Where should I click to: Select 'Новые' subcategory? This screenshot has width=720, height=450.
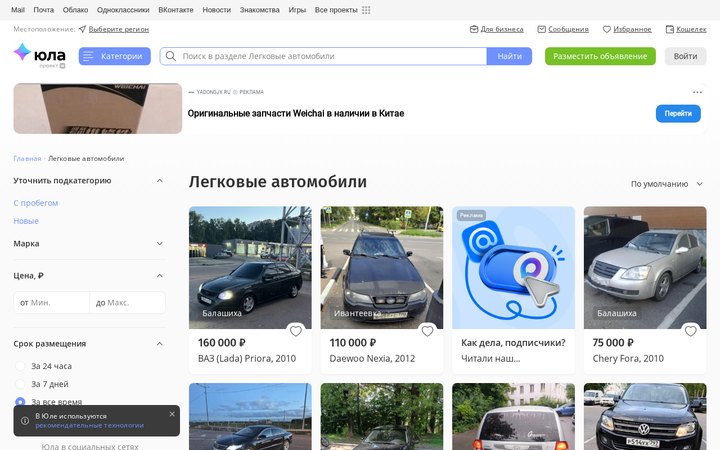[x=26, y=221]
